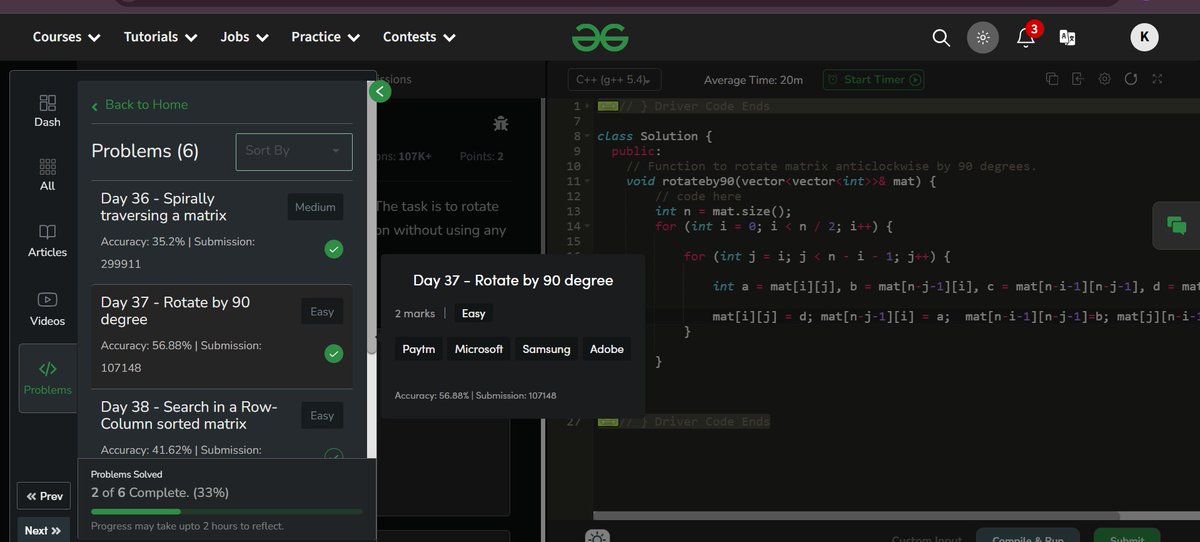Open the Sort By dropdown

(294, 151)
